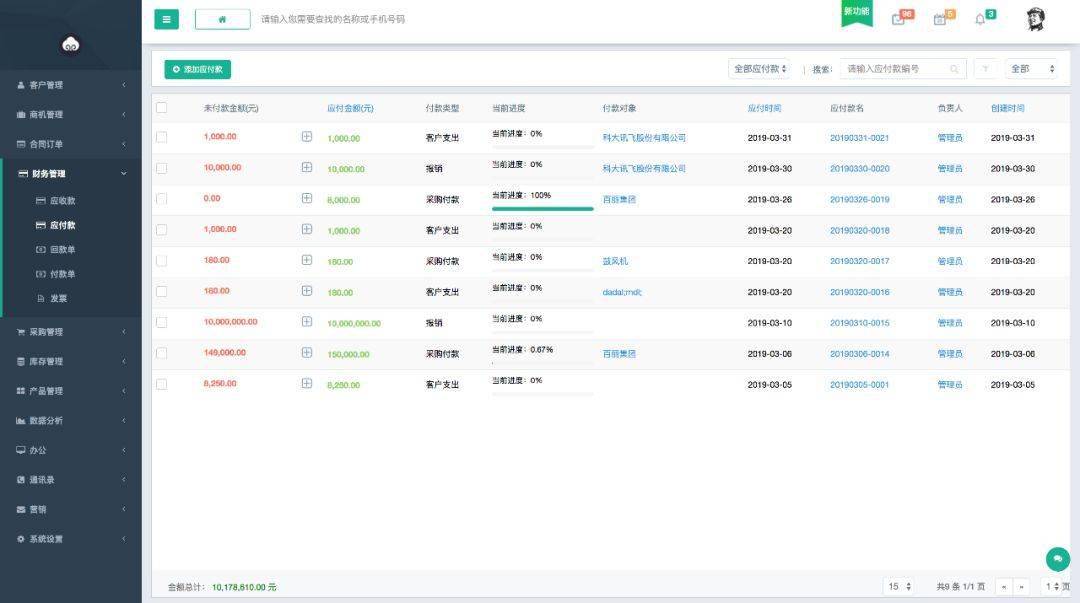Screen dimensions: 1080x603
Task: Change the page size dropdown showing 15
Action: point(899,586)
